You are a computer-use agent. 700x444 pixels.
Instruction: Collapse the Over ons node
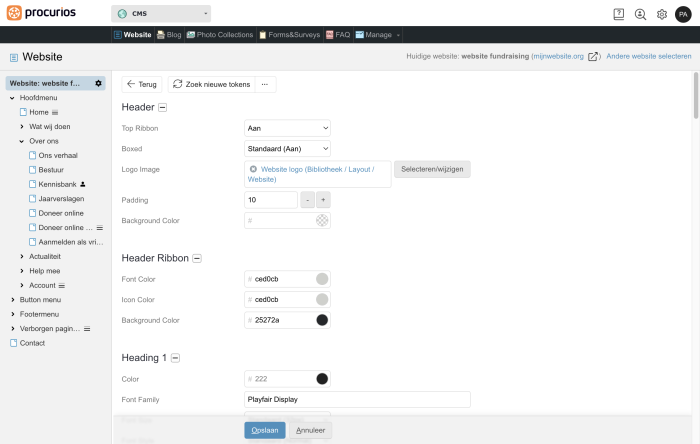pos(22,141)
